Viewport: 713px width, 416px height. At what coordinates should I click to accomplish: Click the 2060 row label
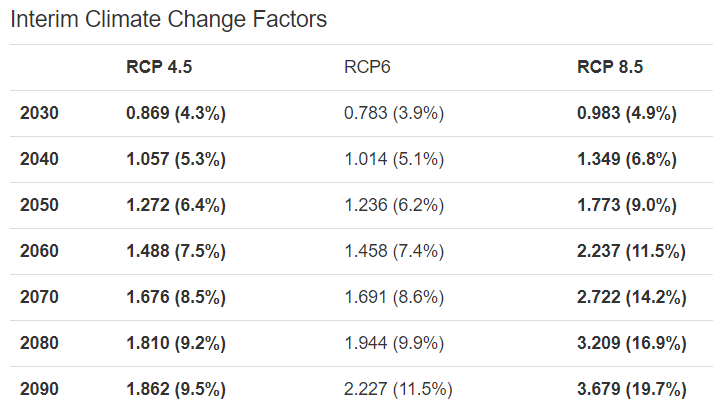click(x=39, y=251)
